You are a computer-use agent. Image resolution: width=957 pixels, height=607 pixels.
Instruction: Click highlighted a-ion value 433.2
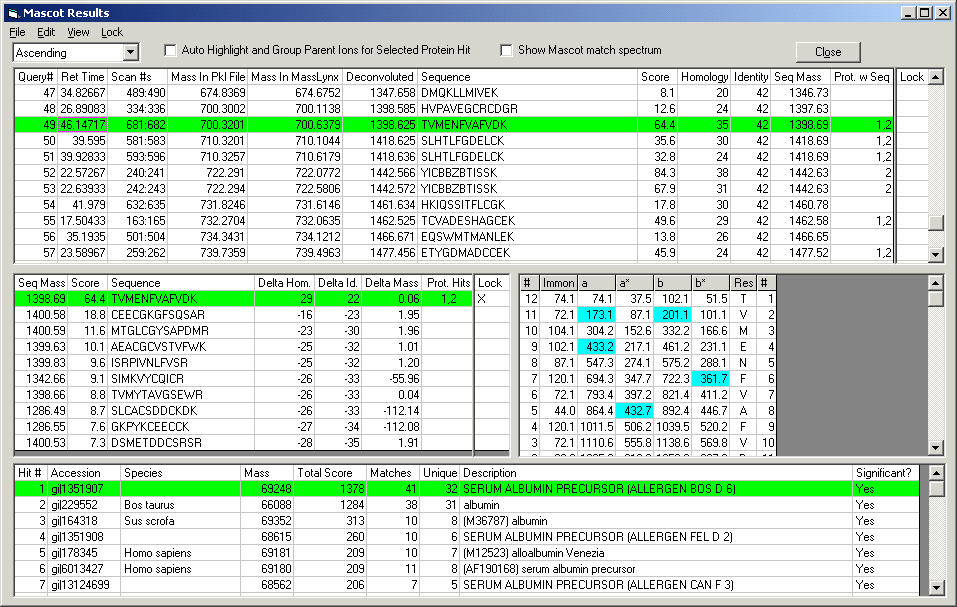tap(598, 347)
